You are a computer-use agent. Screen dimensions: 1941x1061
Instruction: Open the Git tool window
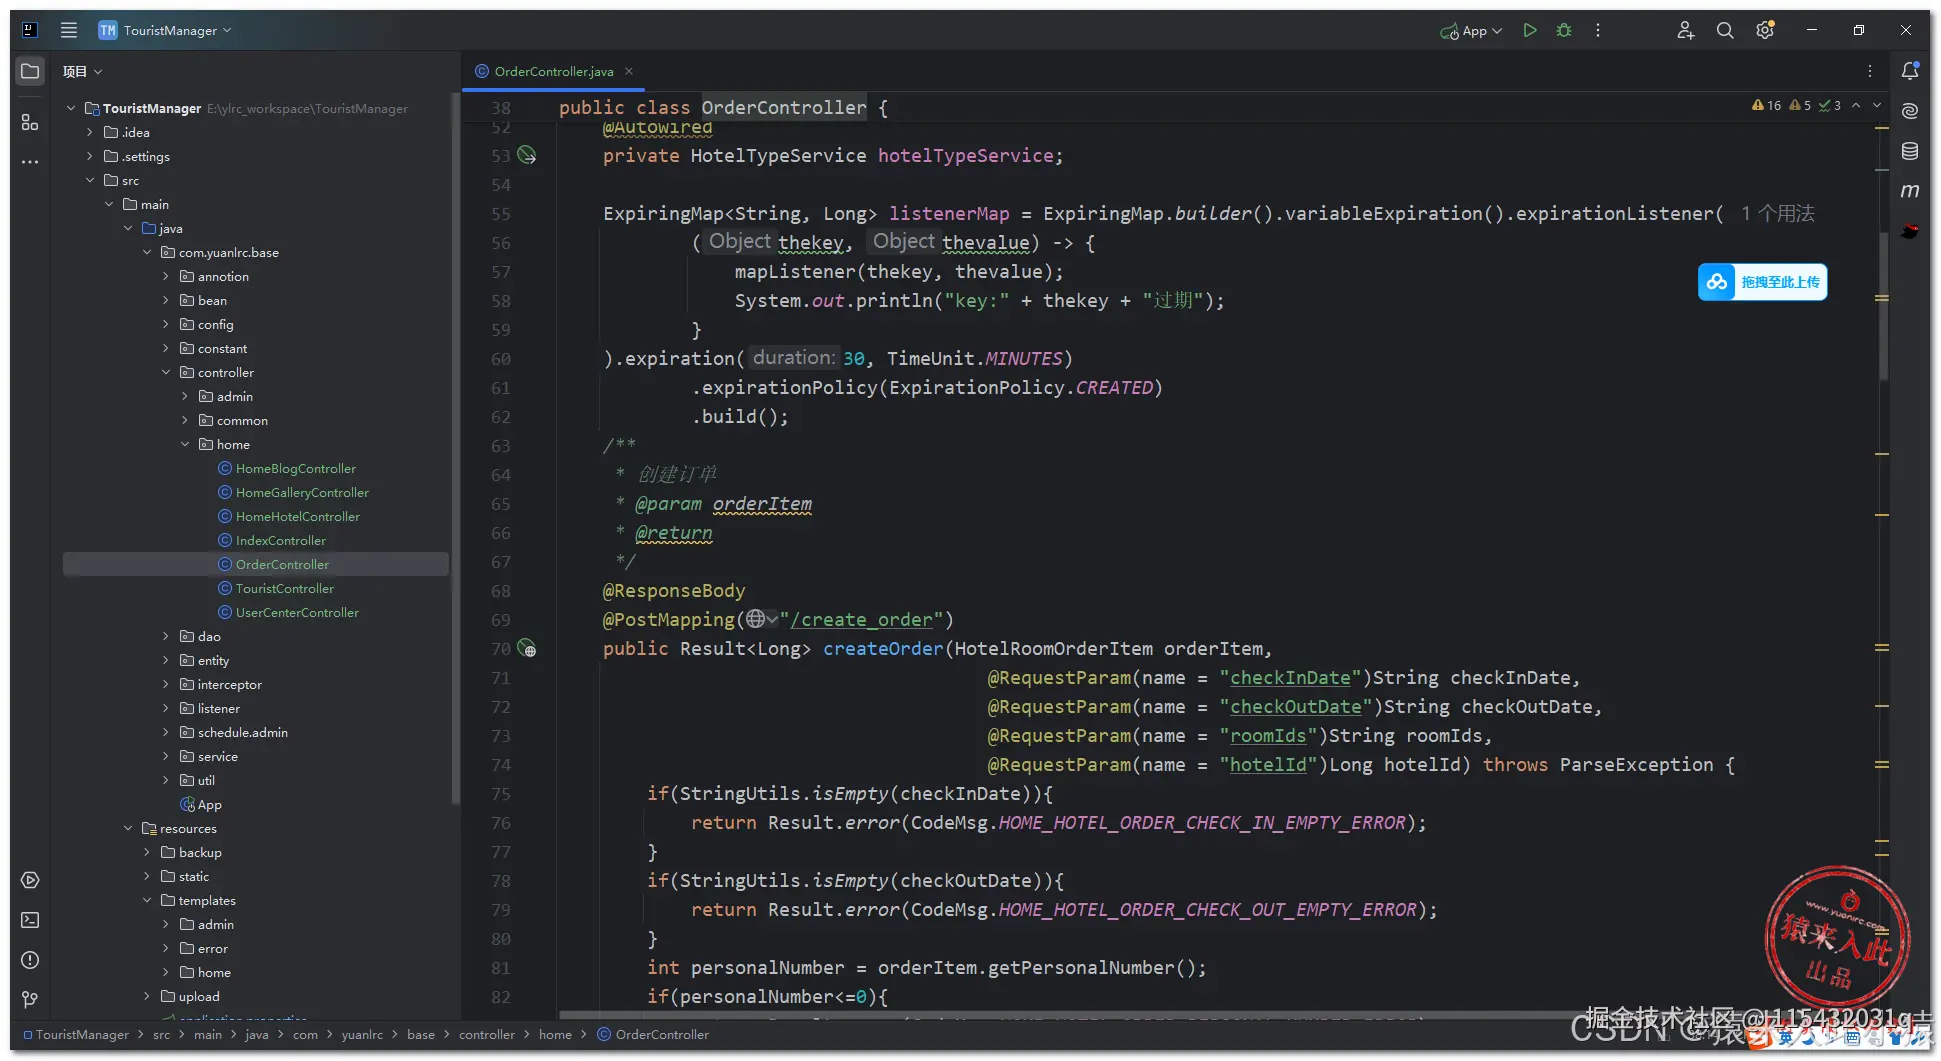(x=30, y=1000)
